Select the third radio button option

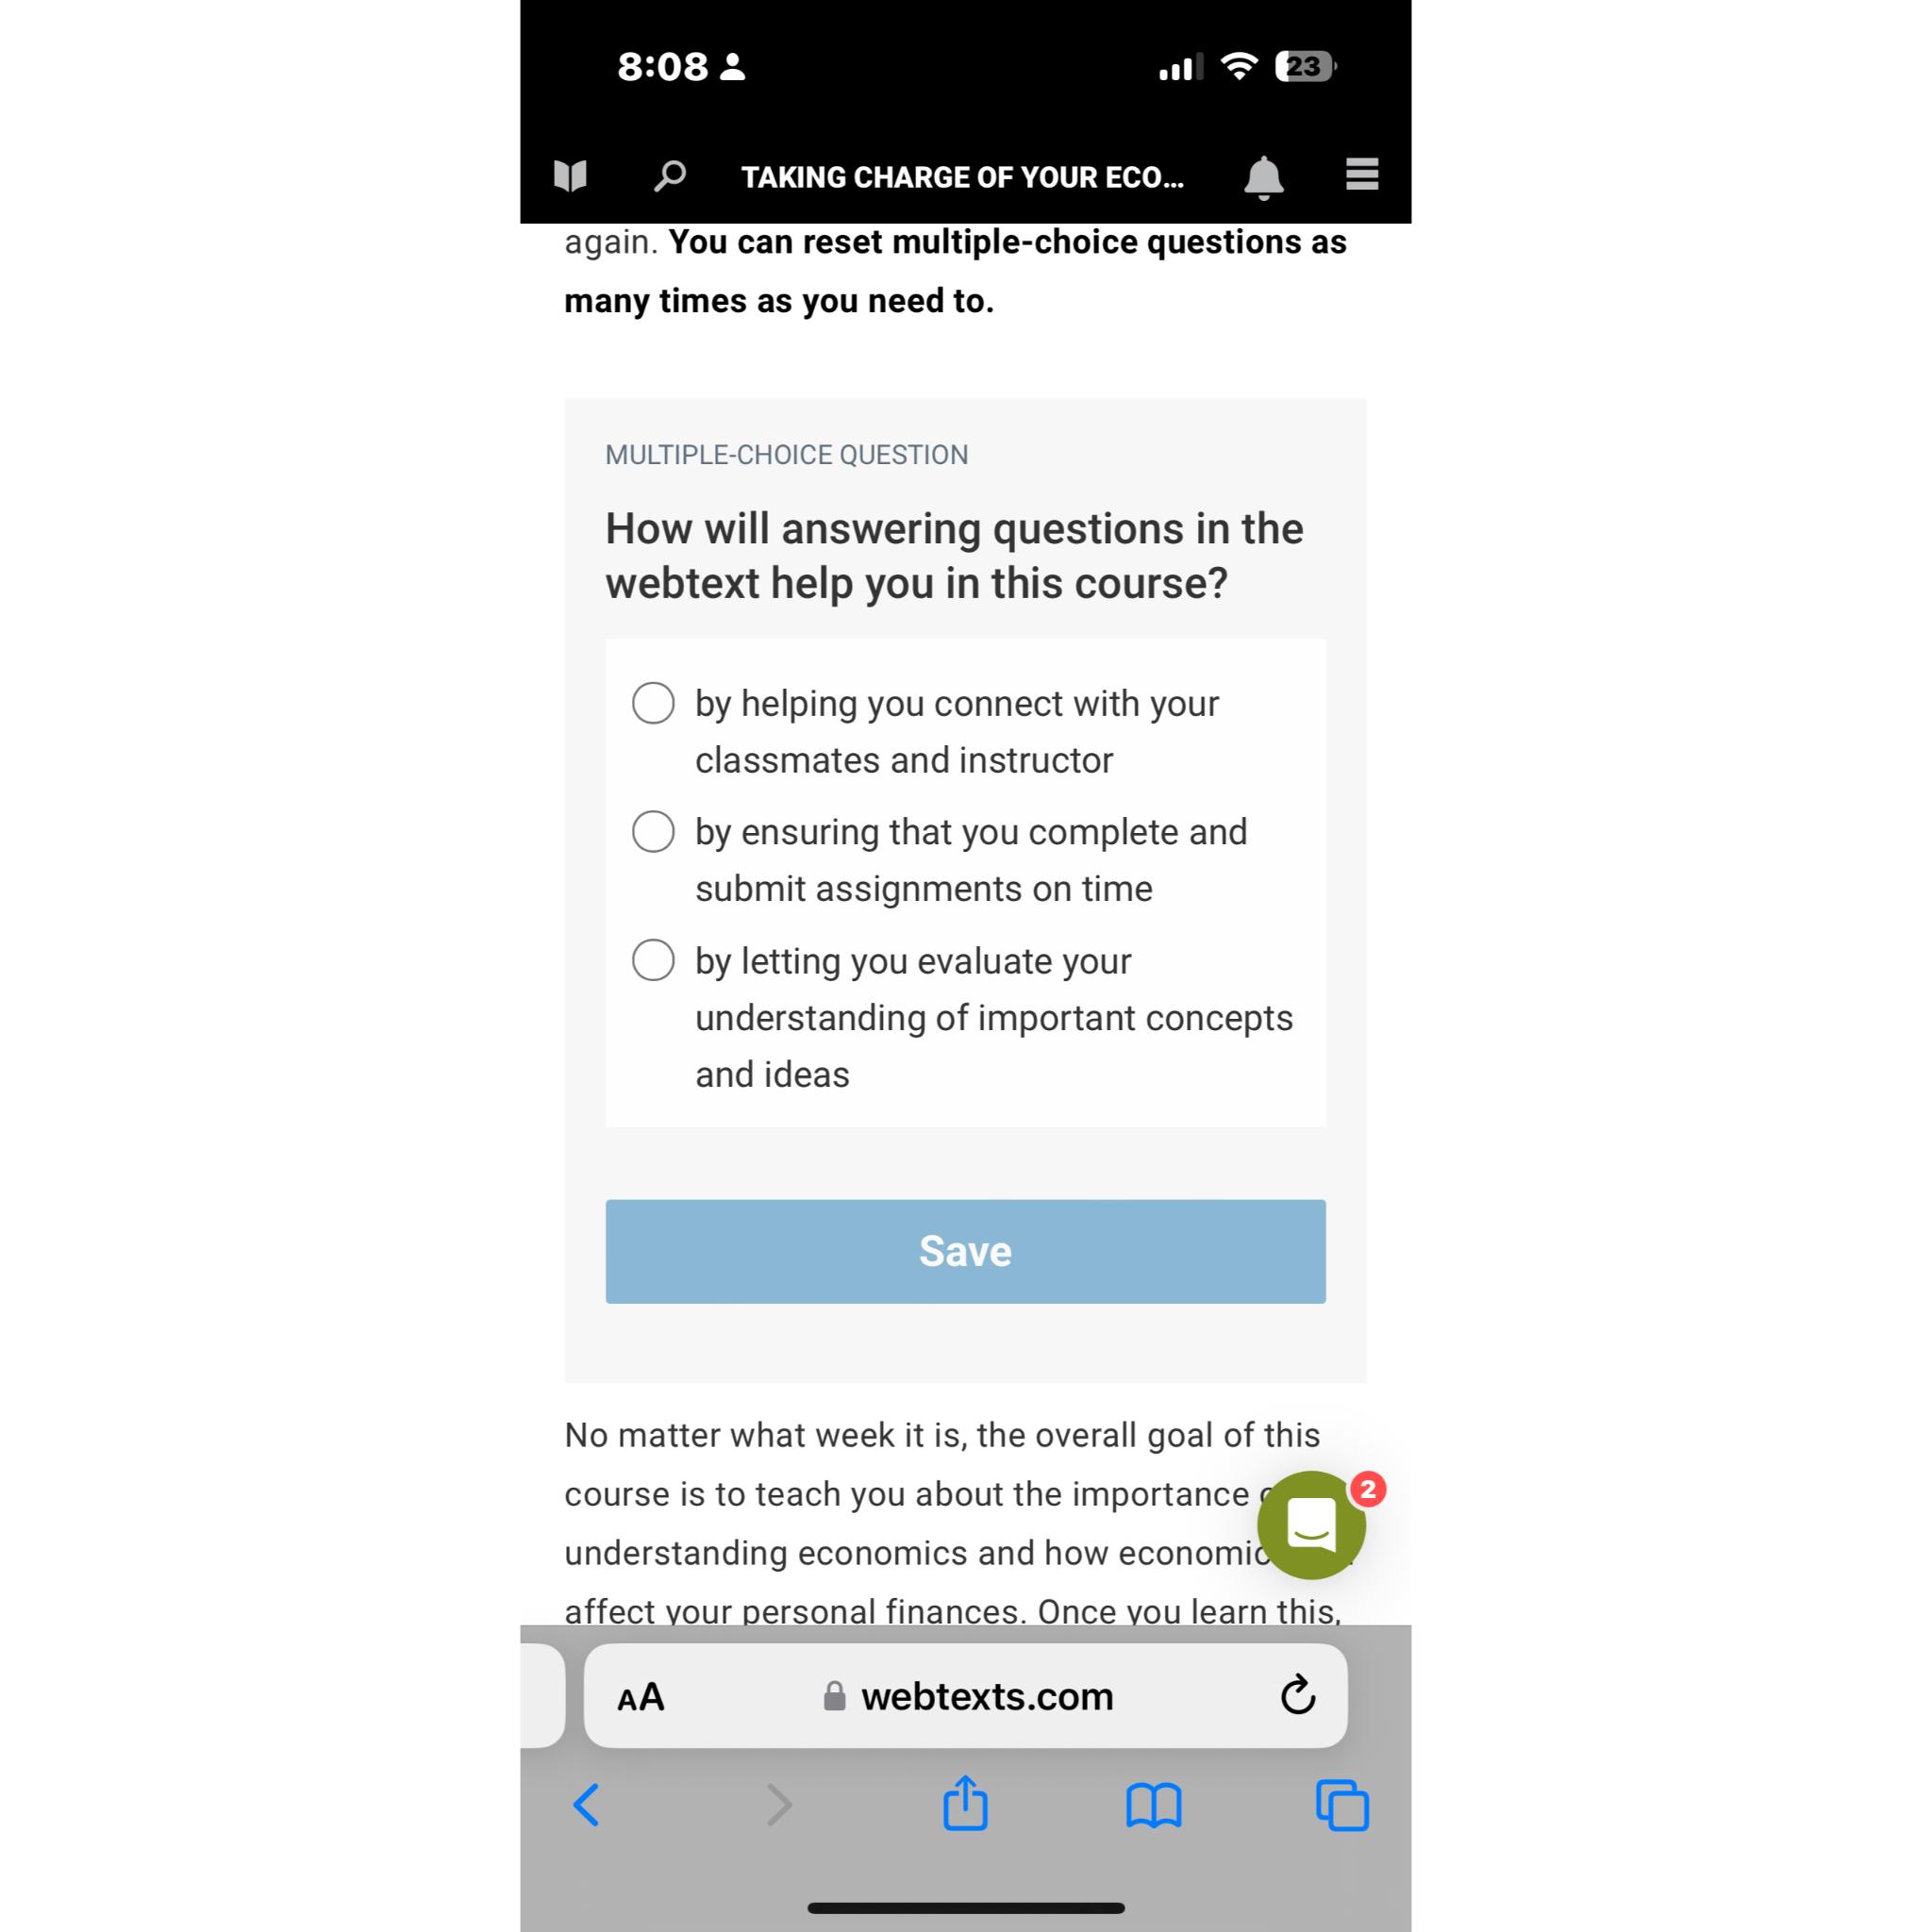(651, 958)
